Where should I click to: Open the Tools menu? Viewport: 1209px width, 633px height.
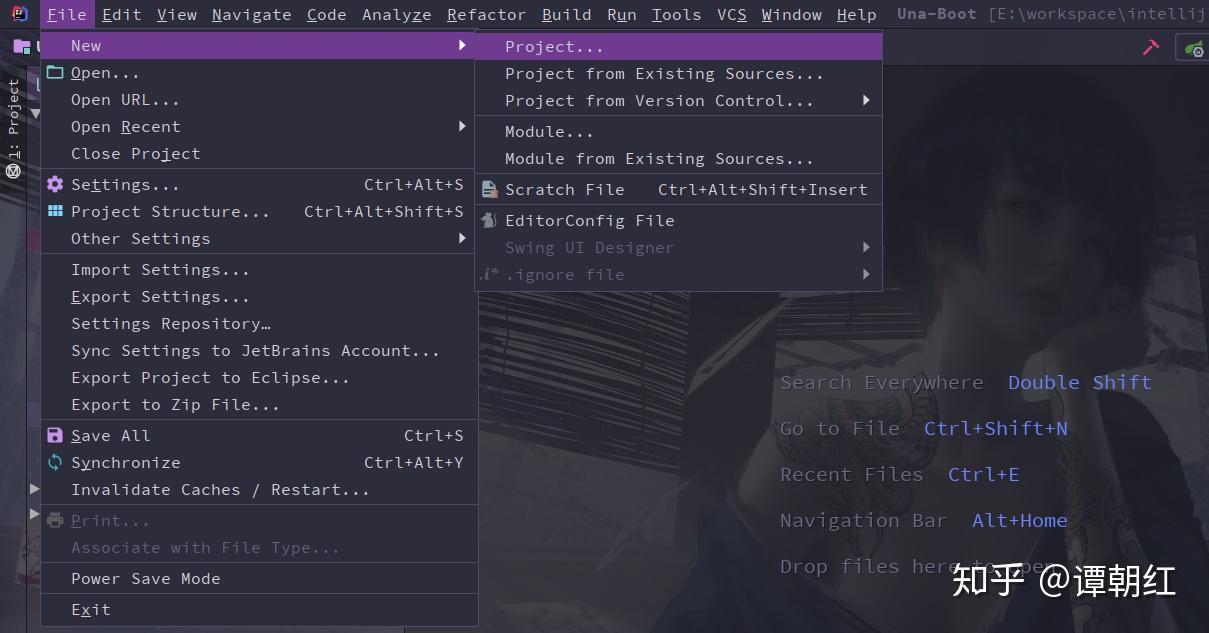[676, 14]
